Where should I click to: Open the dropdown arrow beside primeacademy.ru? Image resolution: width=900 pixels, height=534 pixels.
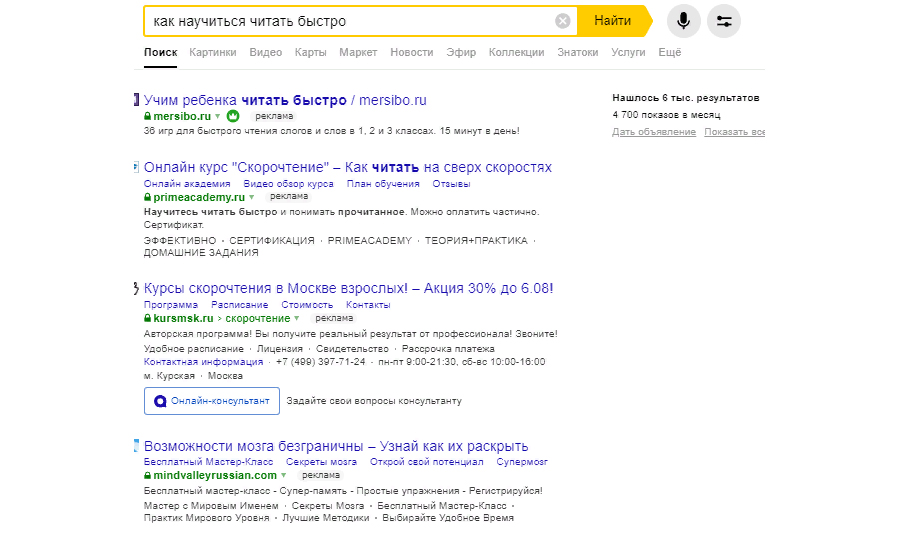click(252, 198)
